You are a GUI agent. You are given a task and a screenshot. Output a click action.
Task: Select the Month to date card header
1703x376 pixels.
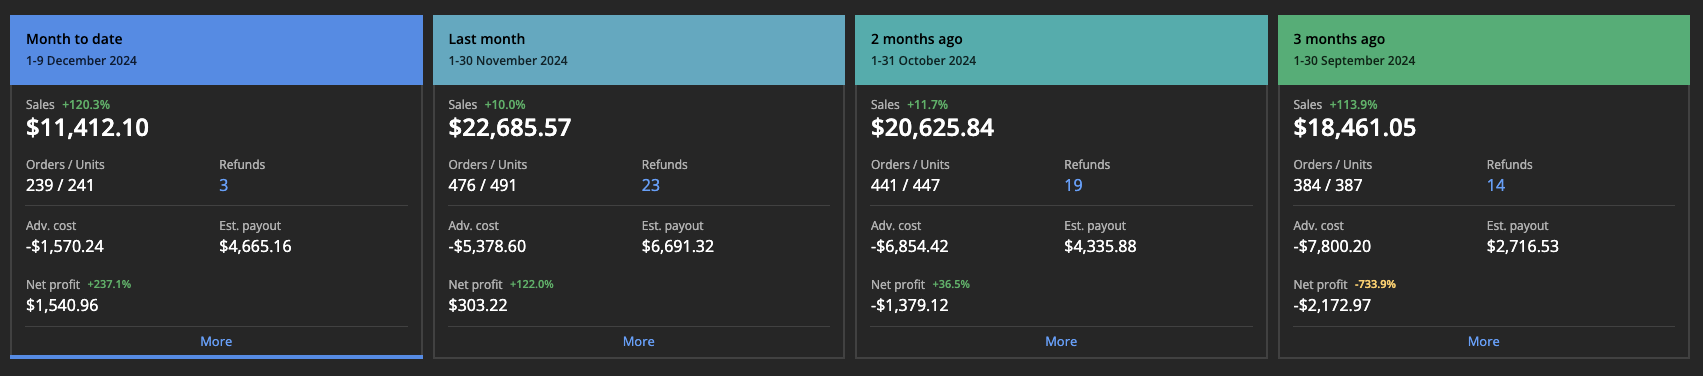[x=216, y=49]
